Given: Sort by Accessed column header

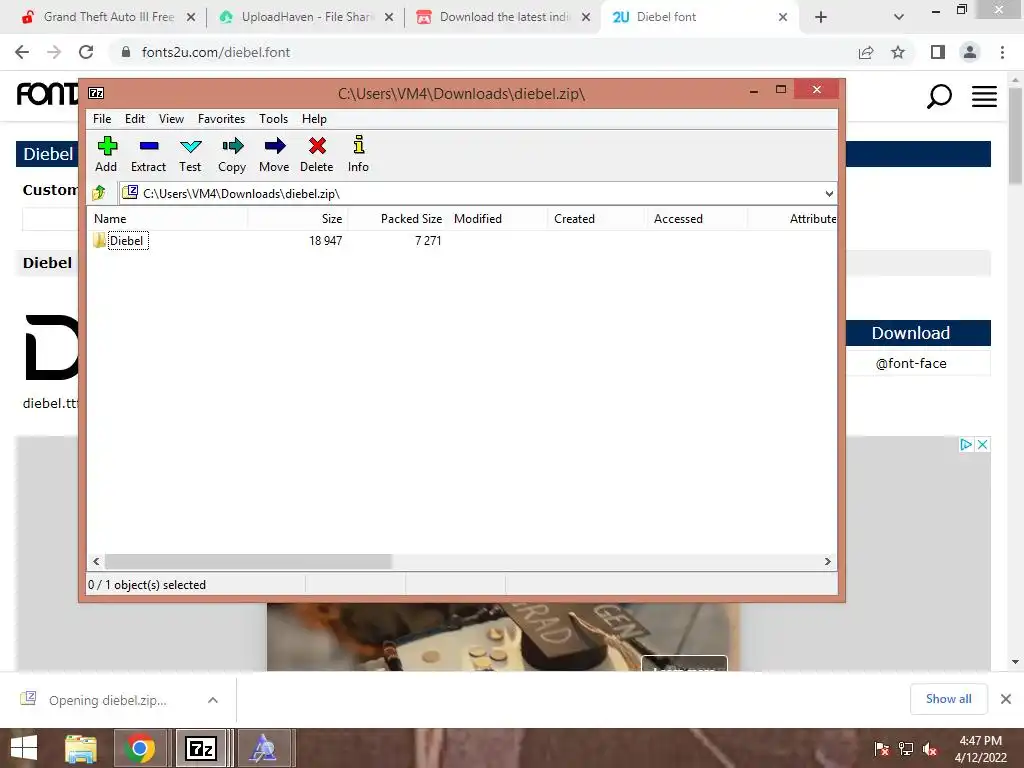Looking at the screenshot, I should (x=697, y=219).
